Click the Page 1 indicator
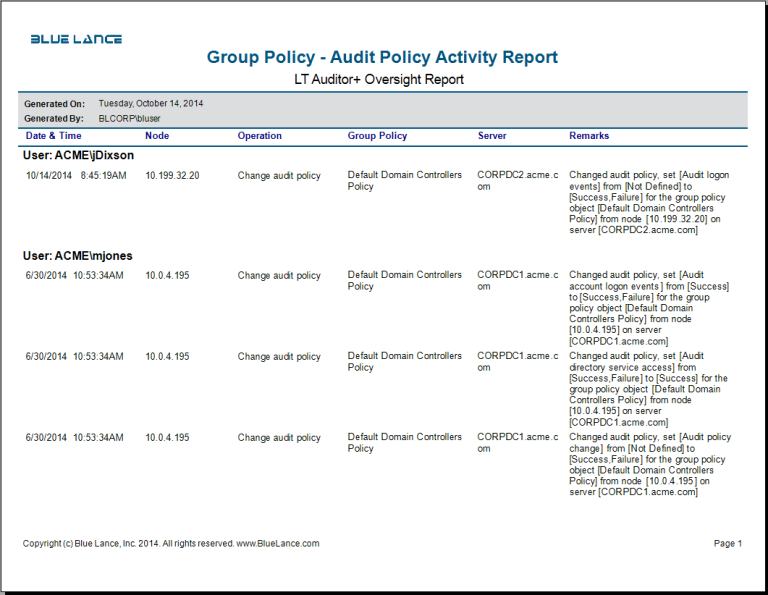This screenshot has width=768, height=595. pos(727,544)
